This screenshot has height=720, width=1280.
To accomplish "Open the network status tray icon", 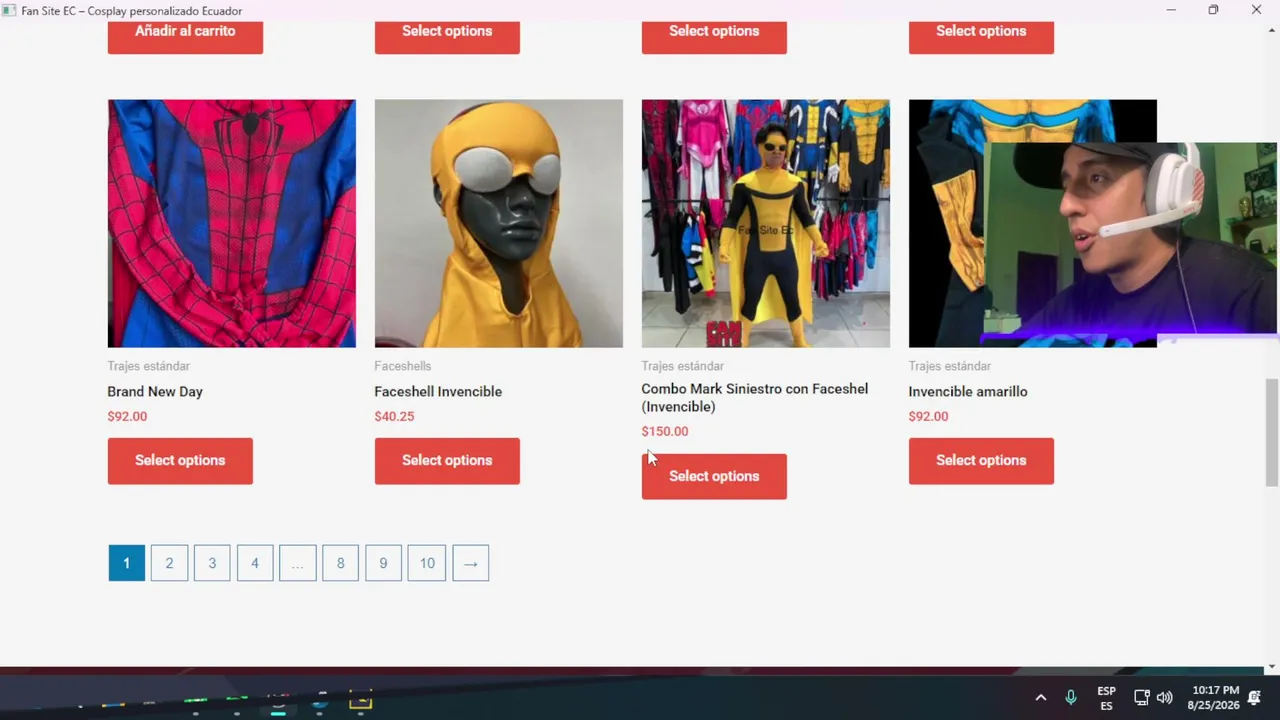I will click(x=1142, y=698).
